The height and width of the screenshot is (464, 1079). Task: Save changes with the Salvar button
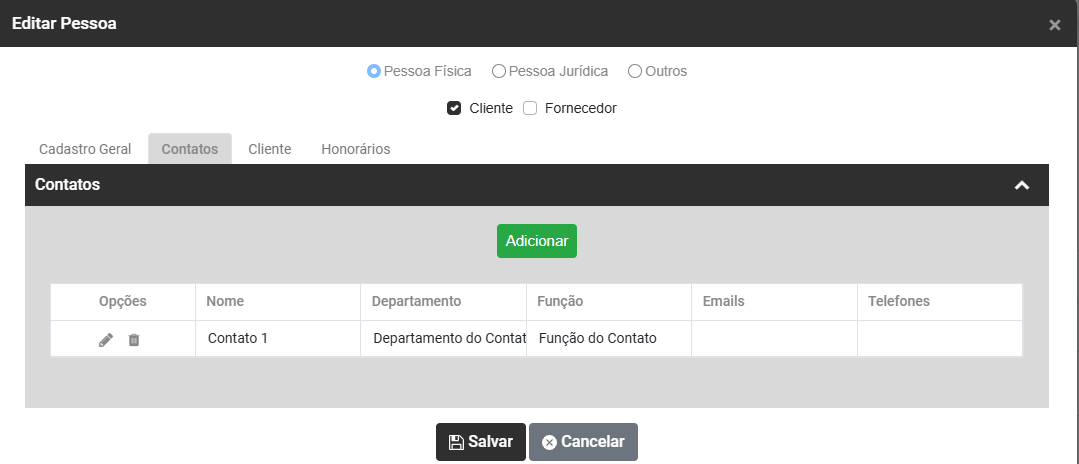click(481, 442)
